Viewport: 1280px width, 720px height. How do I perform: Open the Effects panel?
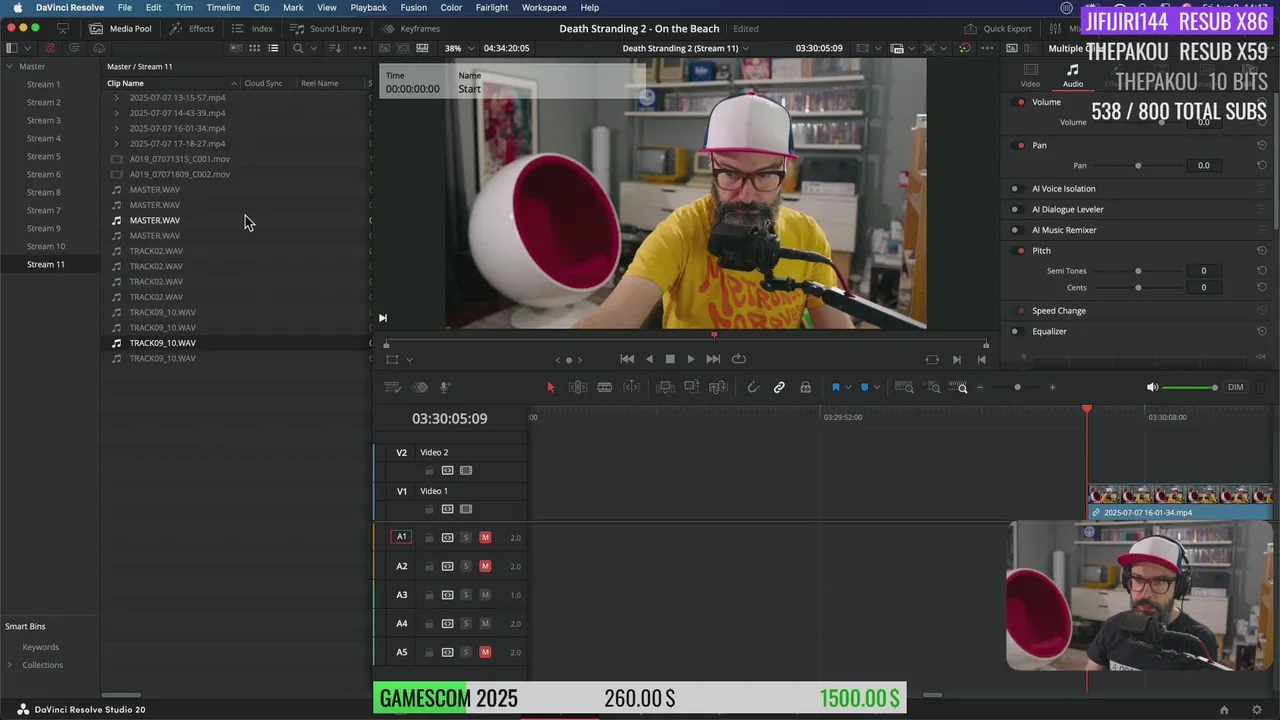192,29
